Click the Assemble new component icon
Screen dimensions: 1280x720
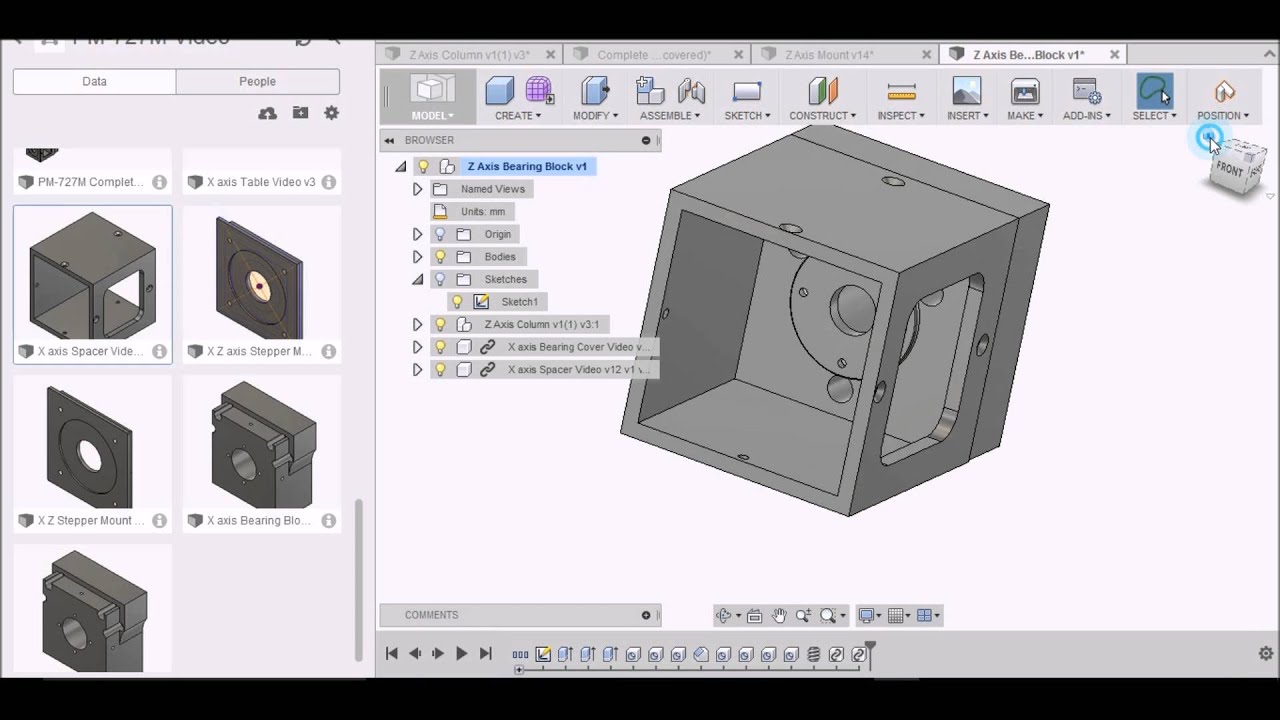coord(650,92)
